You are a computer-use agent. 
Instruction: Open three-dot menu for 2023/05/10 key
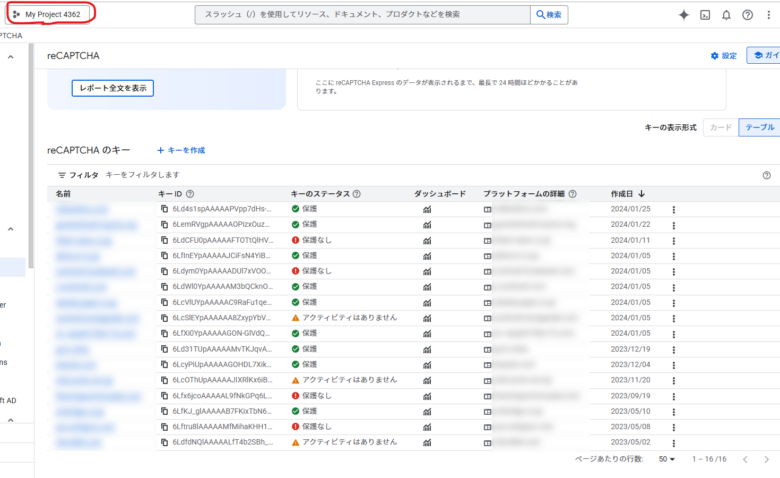(x=674, y=411)
